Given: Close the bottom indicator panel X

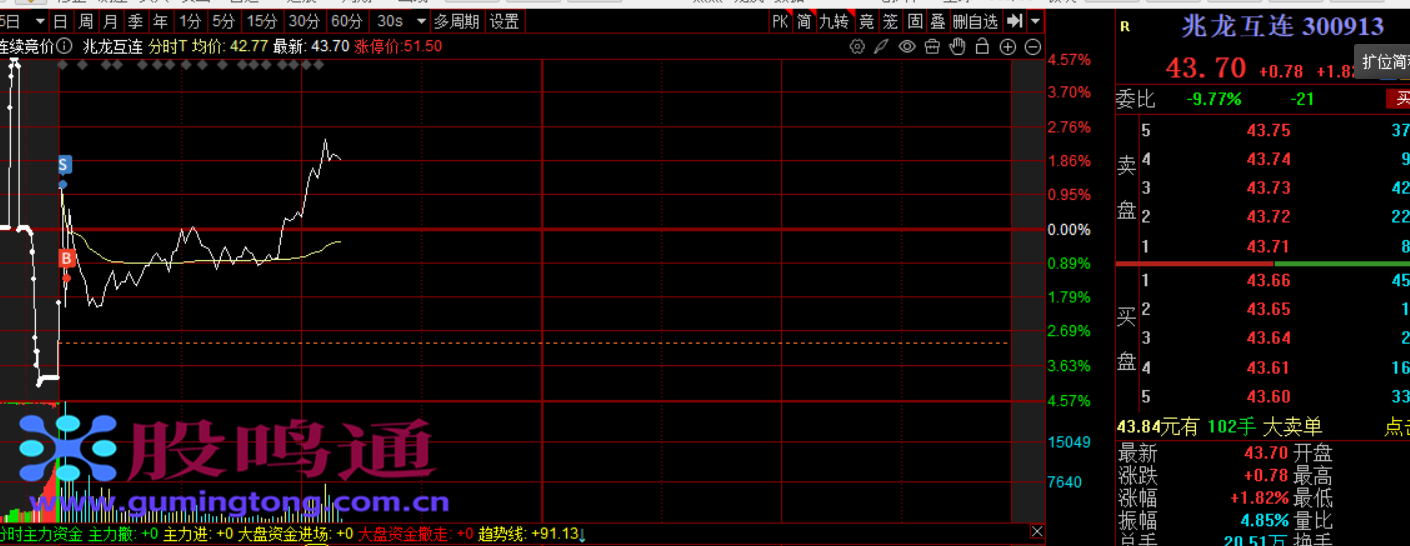Looking at the screenshot, I should pyautogui.click(x=1037, y=532).
